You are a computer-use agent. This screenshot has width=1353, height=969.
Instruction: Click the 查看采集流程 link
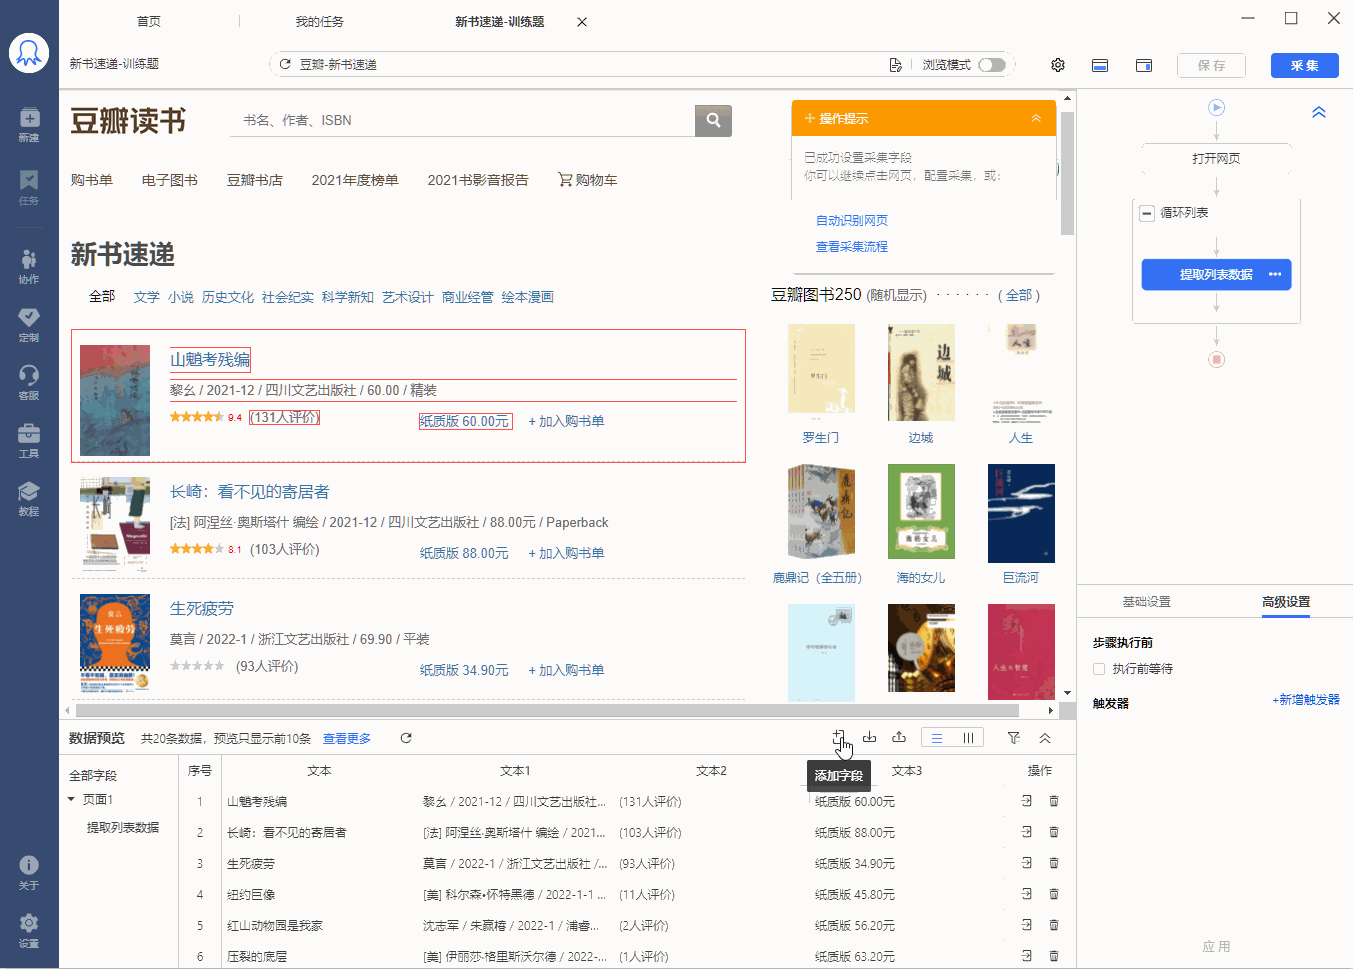click(851, 246)
